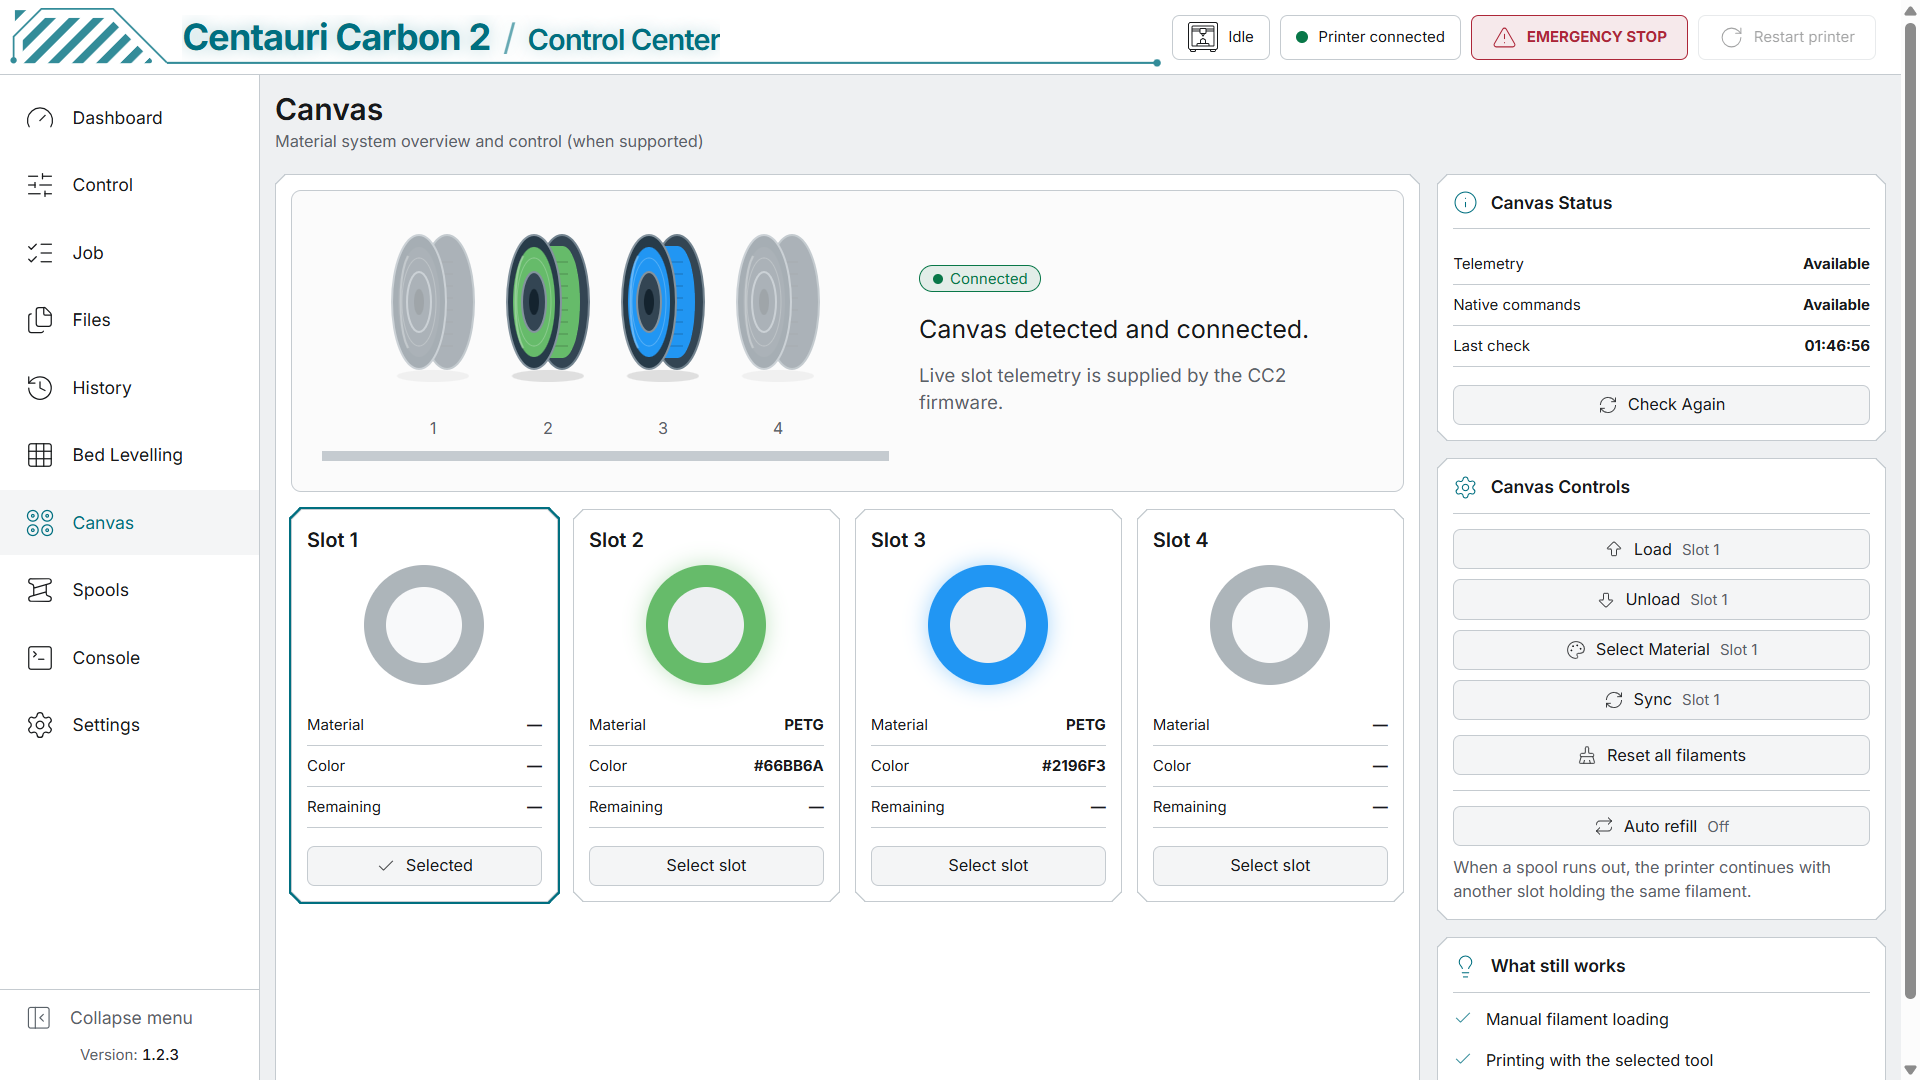Click the Selected button on Slot 1
Image resolution: width=1920 pixels, height=1080 pixels.
point(424,866)
